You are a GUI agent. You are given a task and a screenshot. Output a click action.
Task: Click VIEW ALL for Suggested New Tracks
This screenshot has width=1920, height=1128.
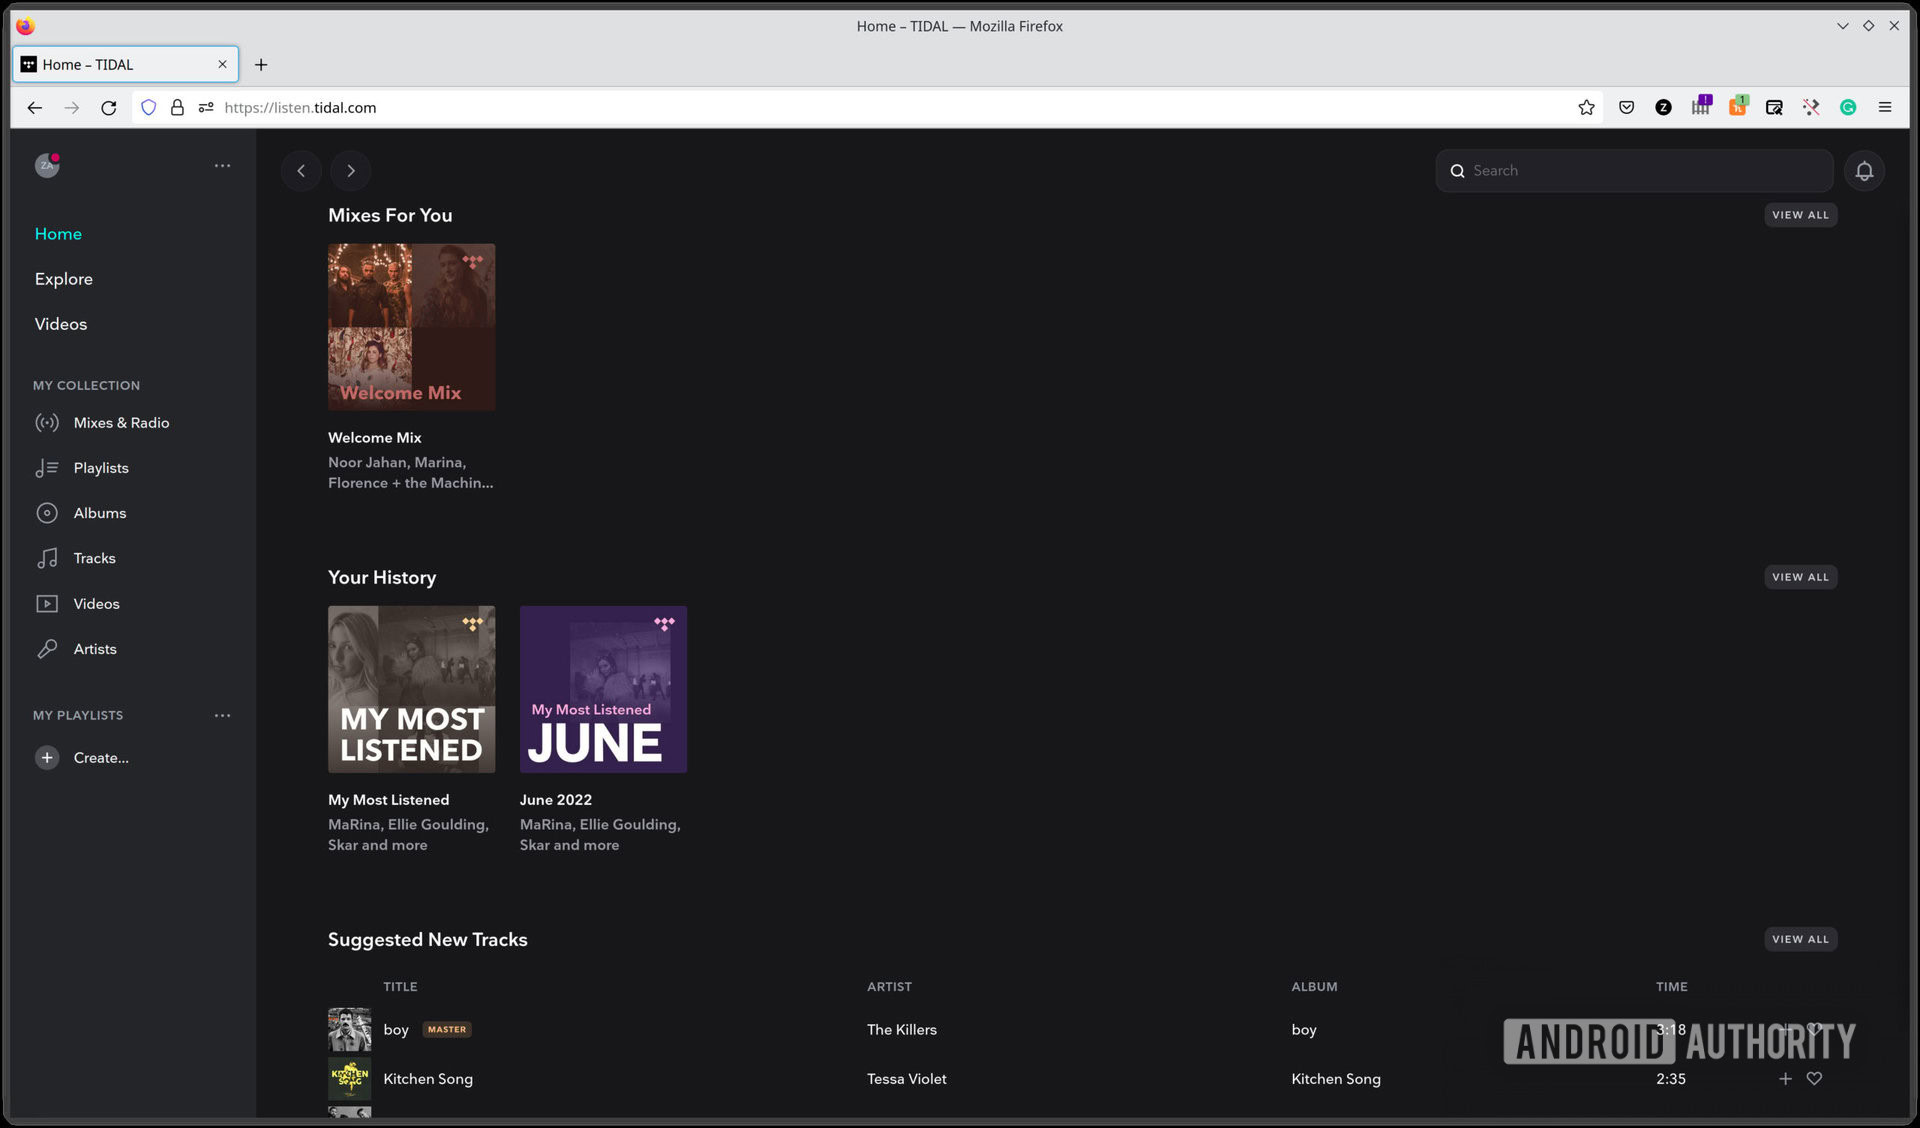(1801, 940)
